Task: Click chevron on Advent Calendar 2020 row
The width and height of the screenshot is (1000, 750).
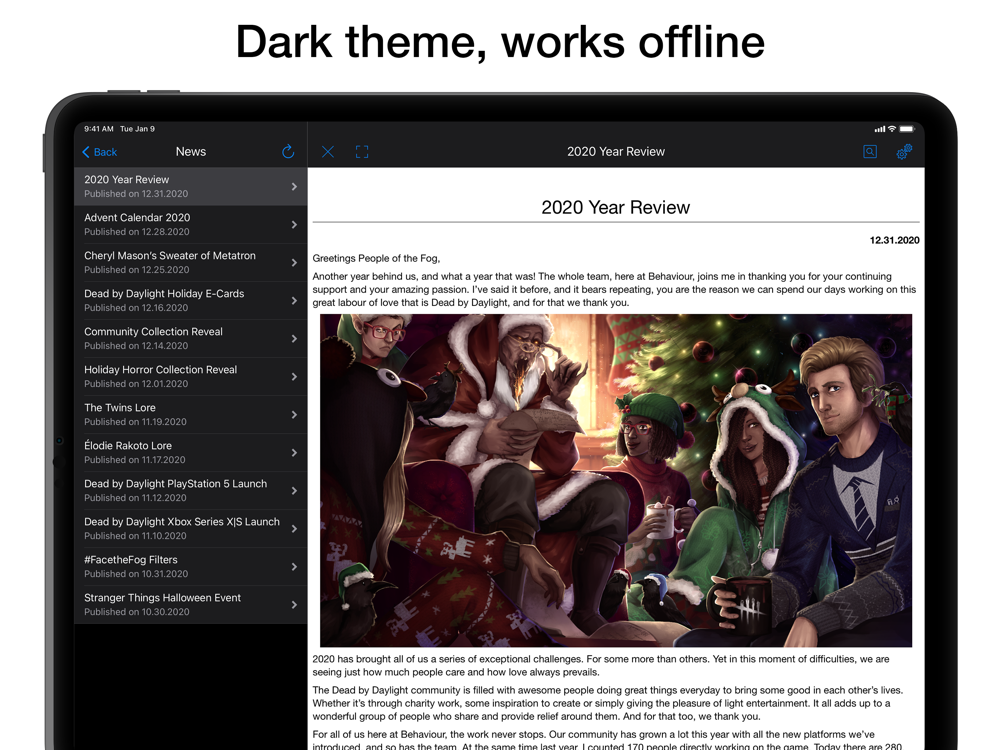Action: (294, 224)
